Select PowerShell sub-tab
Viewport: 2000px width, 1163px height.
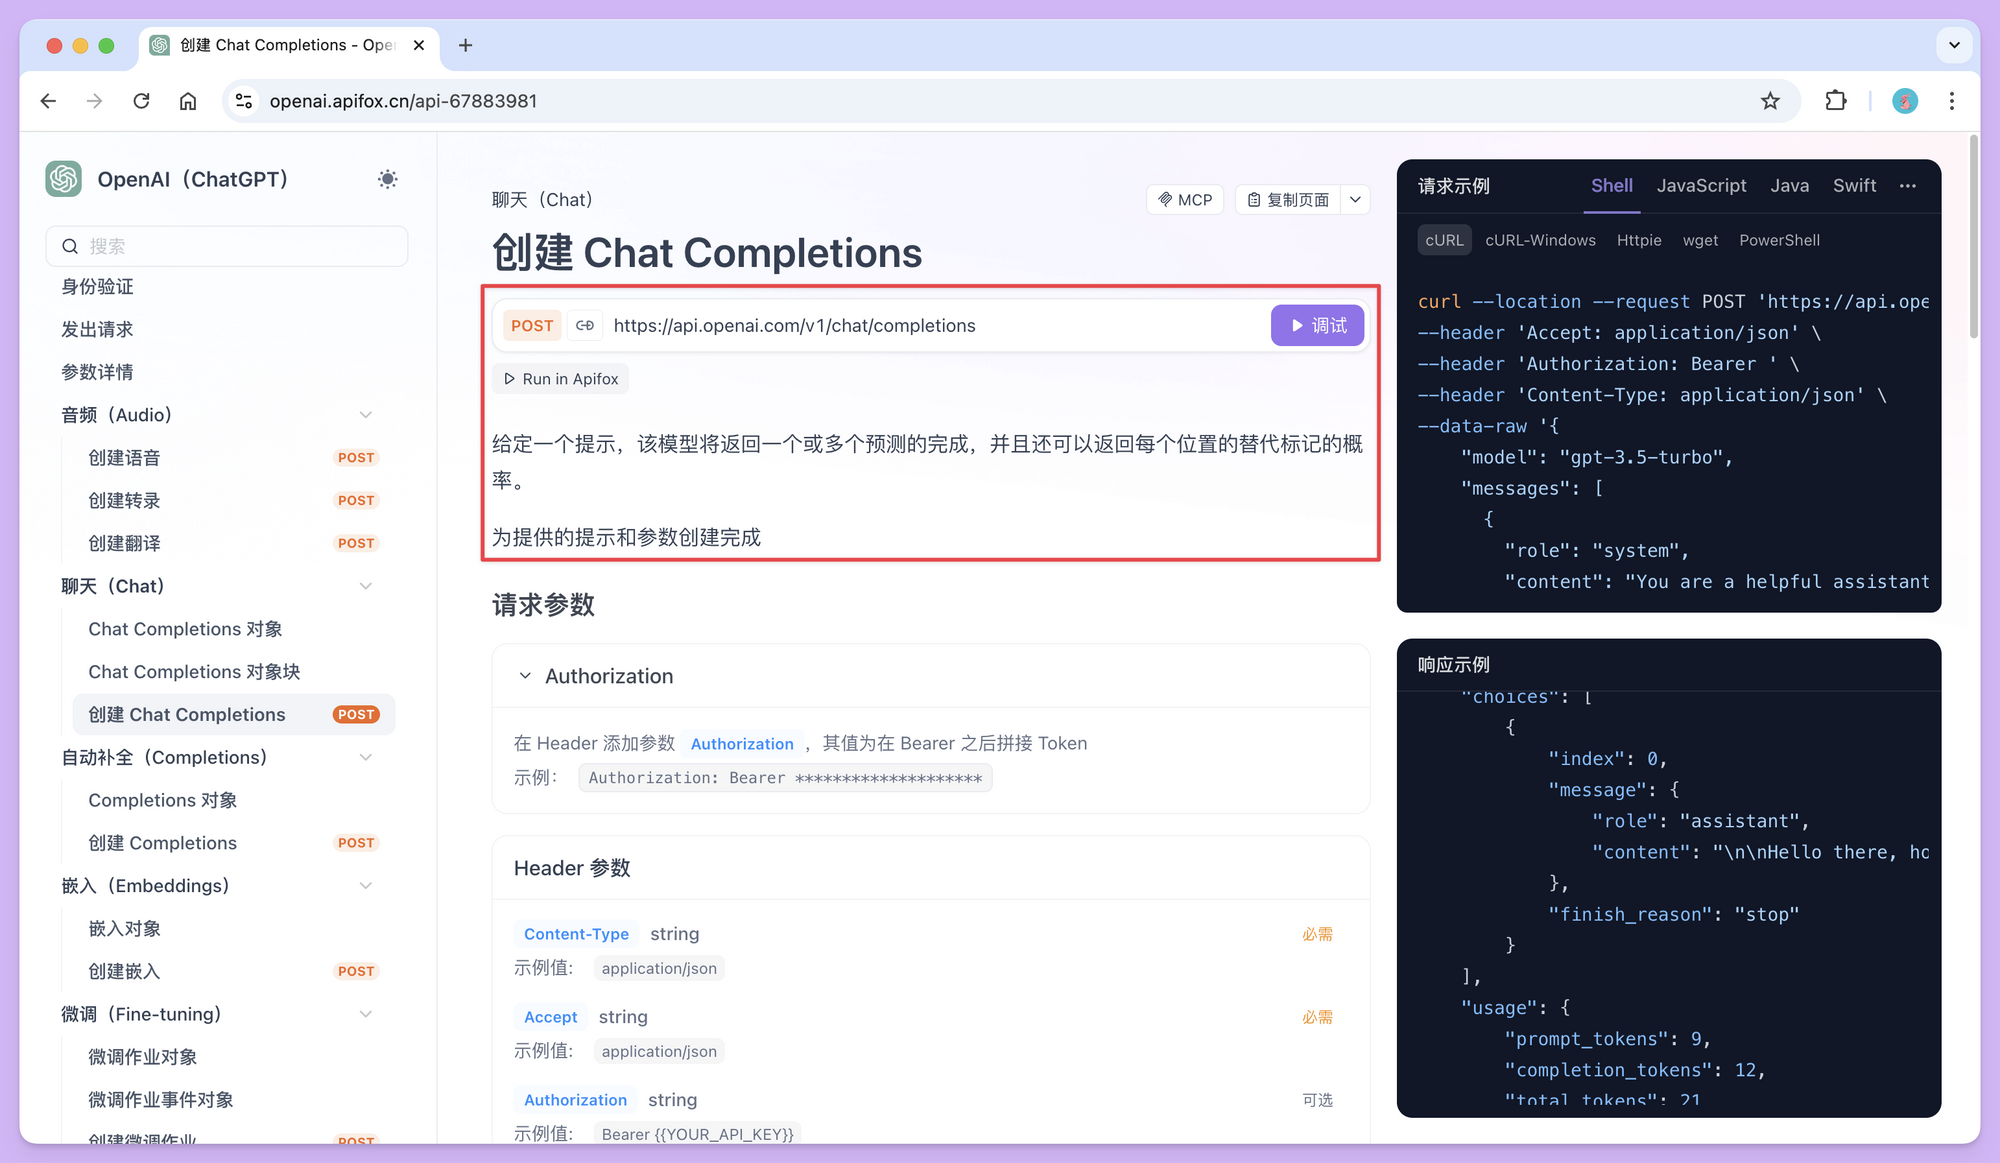tap(1779, 240)
